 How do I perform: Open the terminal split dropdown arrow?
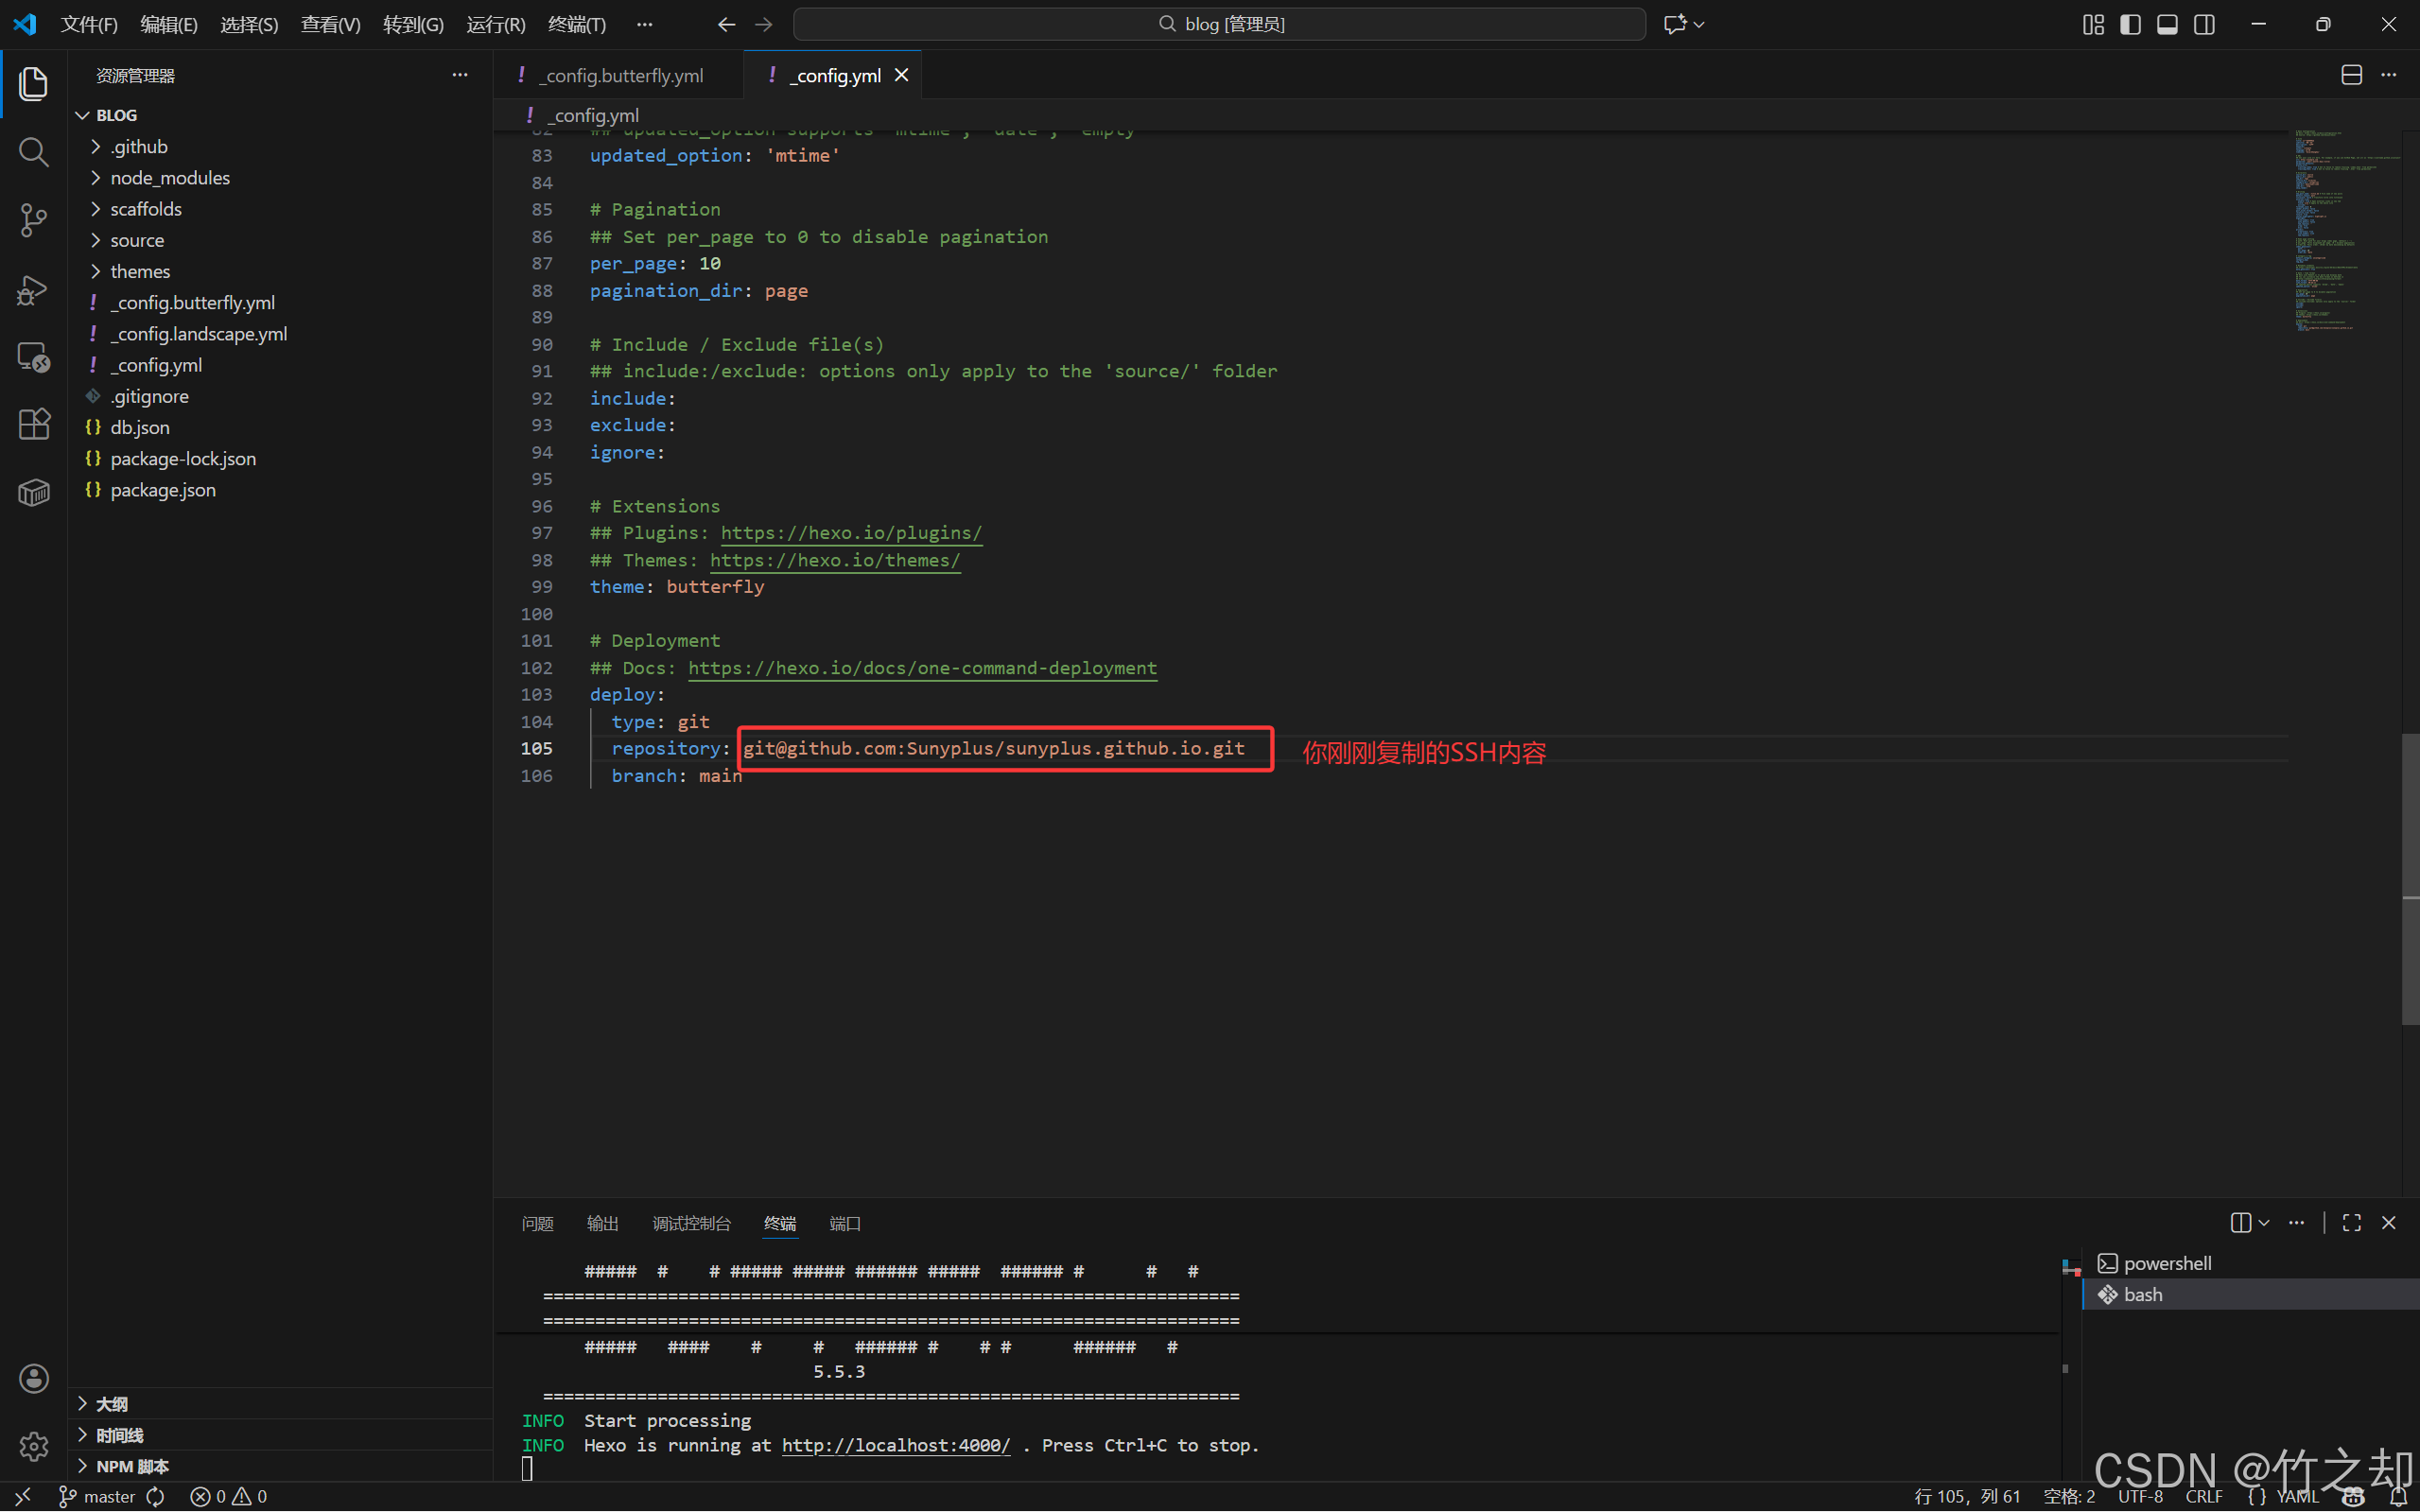pos(2264,1223)
